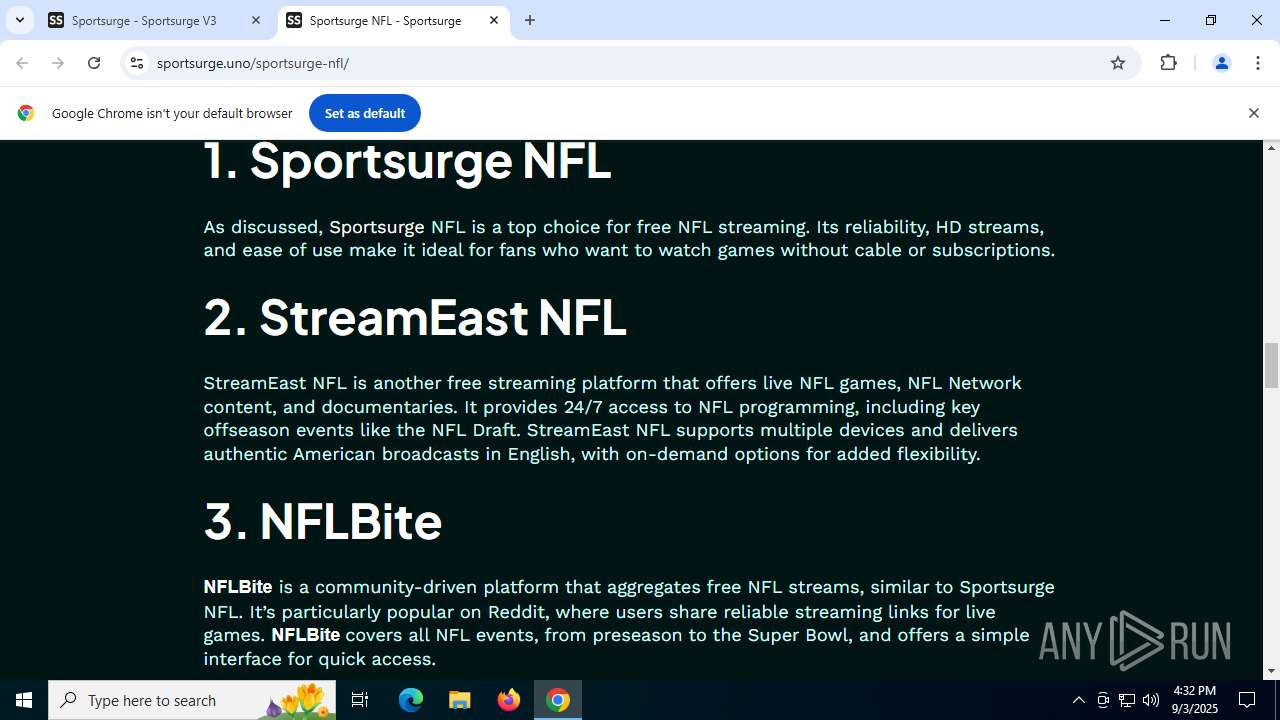The height and width of the screenshot is (720, 1280).
Task: View site information icon in address bar
Action: click(137, 63)
